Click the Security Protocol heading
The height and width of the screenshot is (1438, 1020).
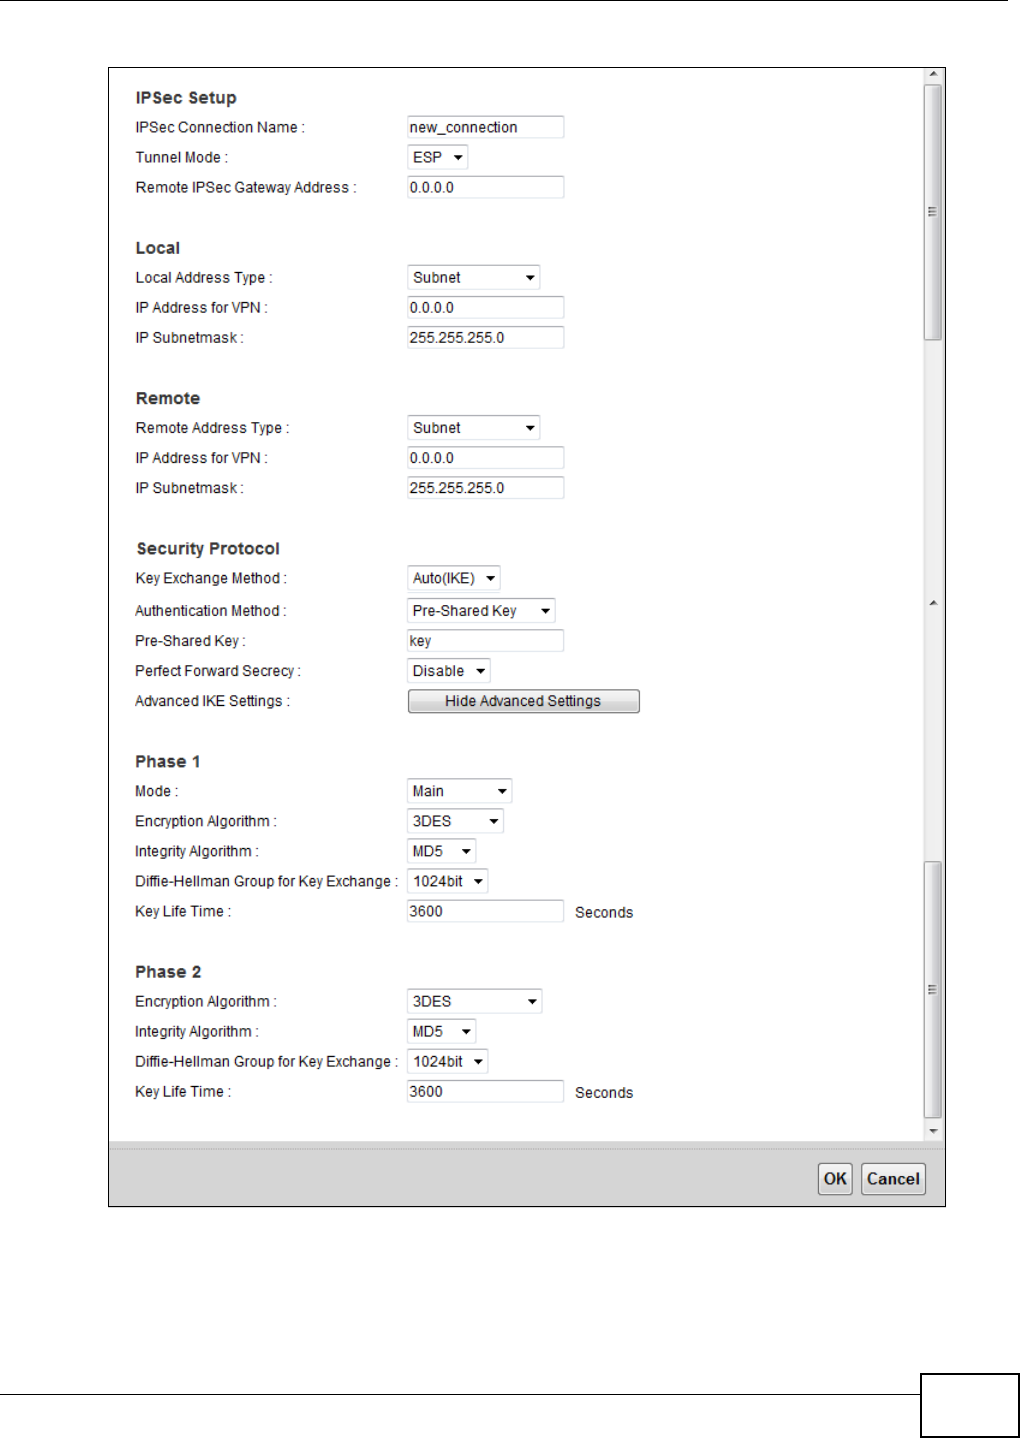208,549
